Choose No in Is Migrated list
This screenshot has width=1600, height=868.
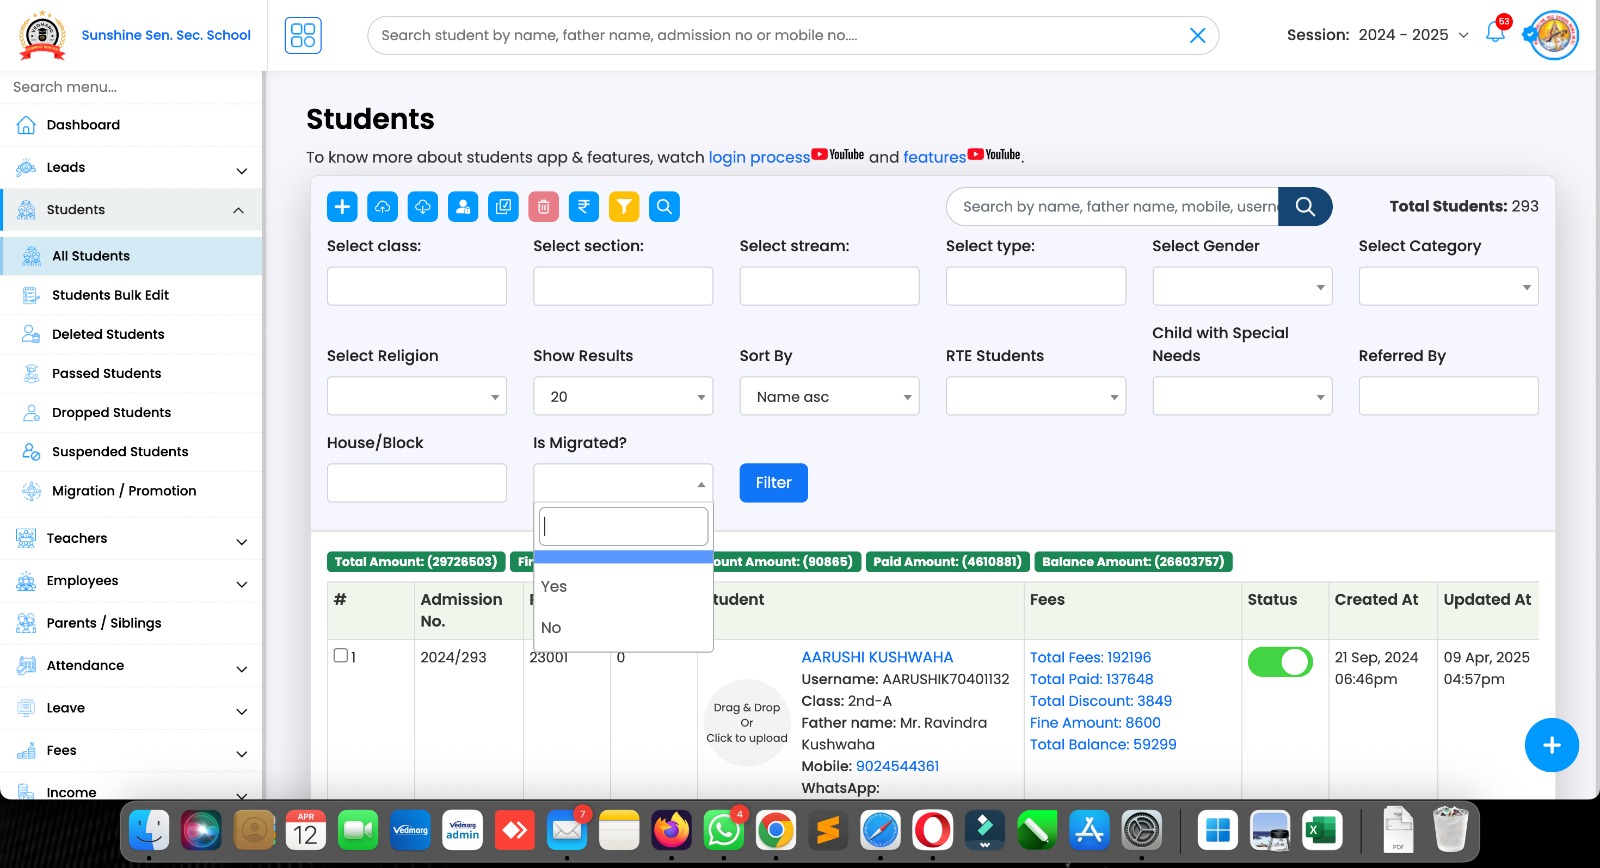[623, 628]
